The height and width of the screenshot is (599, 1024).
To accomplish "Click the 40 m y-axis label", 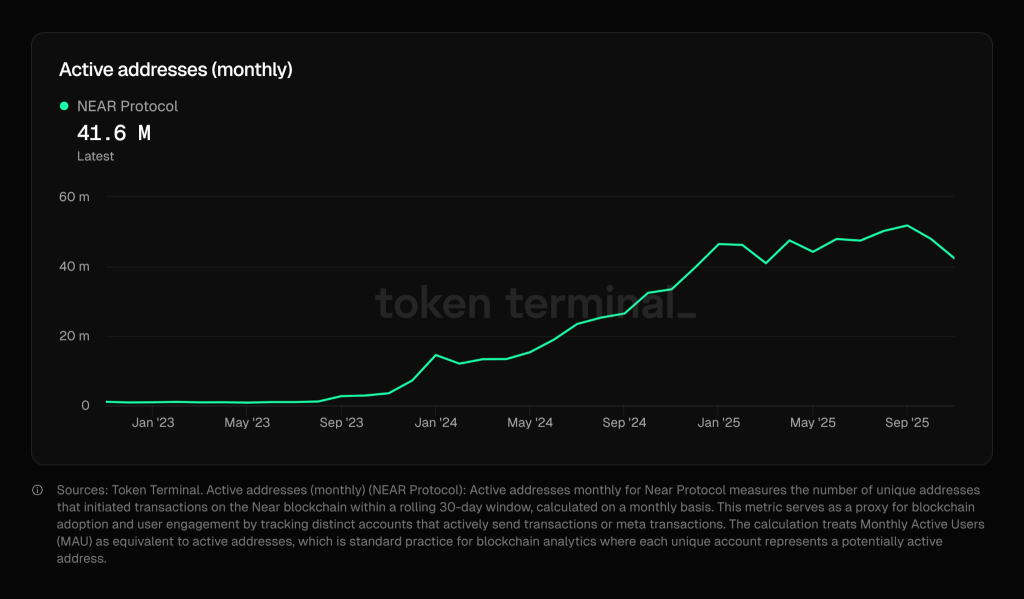I will click(x=74, y=267).
